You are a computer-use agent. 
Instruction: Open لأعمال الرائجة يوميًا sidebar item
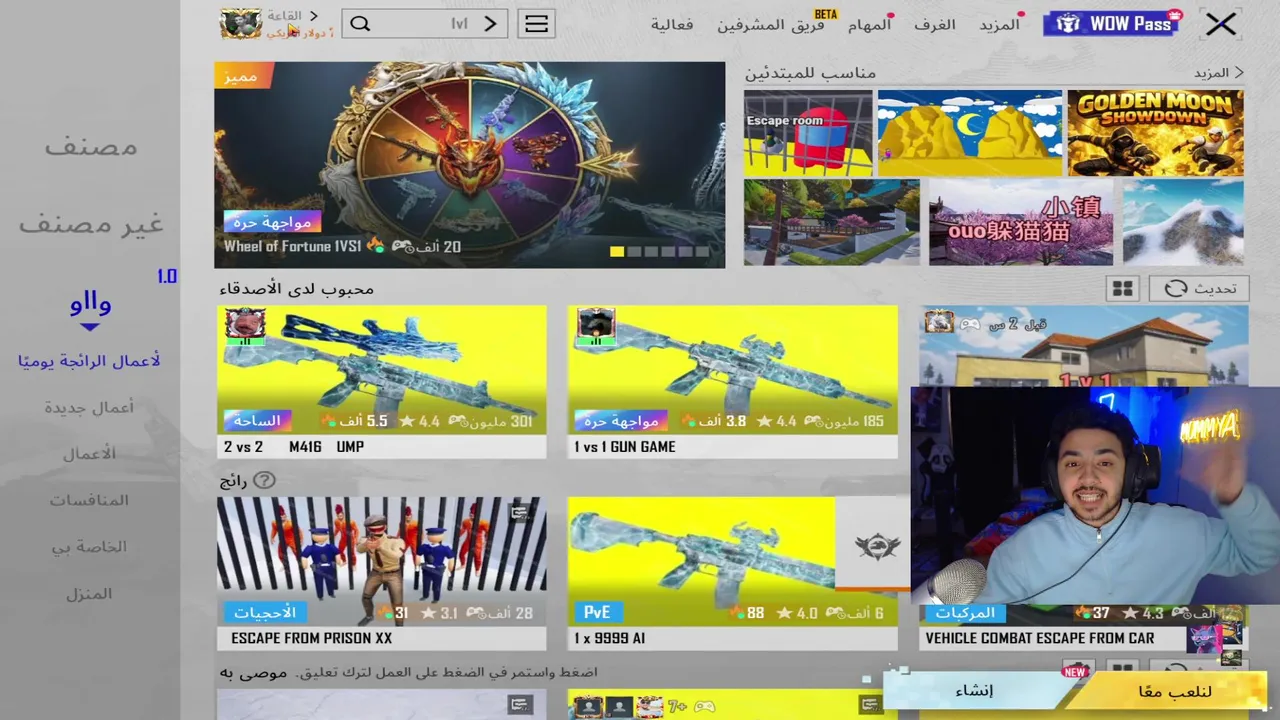click(x=89, y=361)
